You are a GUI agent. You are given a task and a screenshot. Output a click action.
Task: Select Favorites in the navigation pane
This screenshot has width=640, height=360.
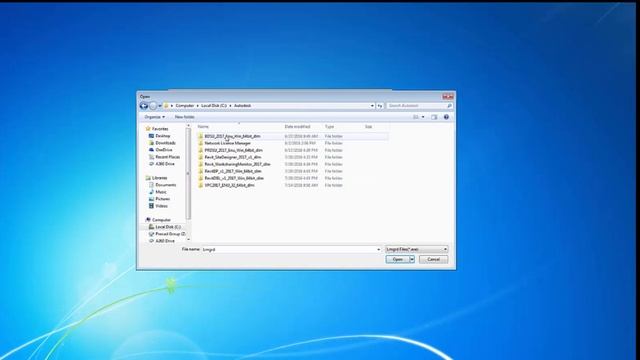click(x=160, y=129)
